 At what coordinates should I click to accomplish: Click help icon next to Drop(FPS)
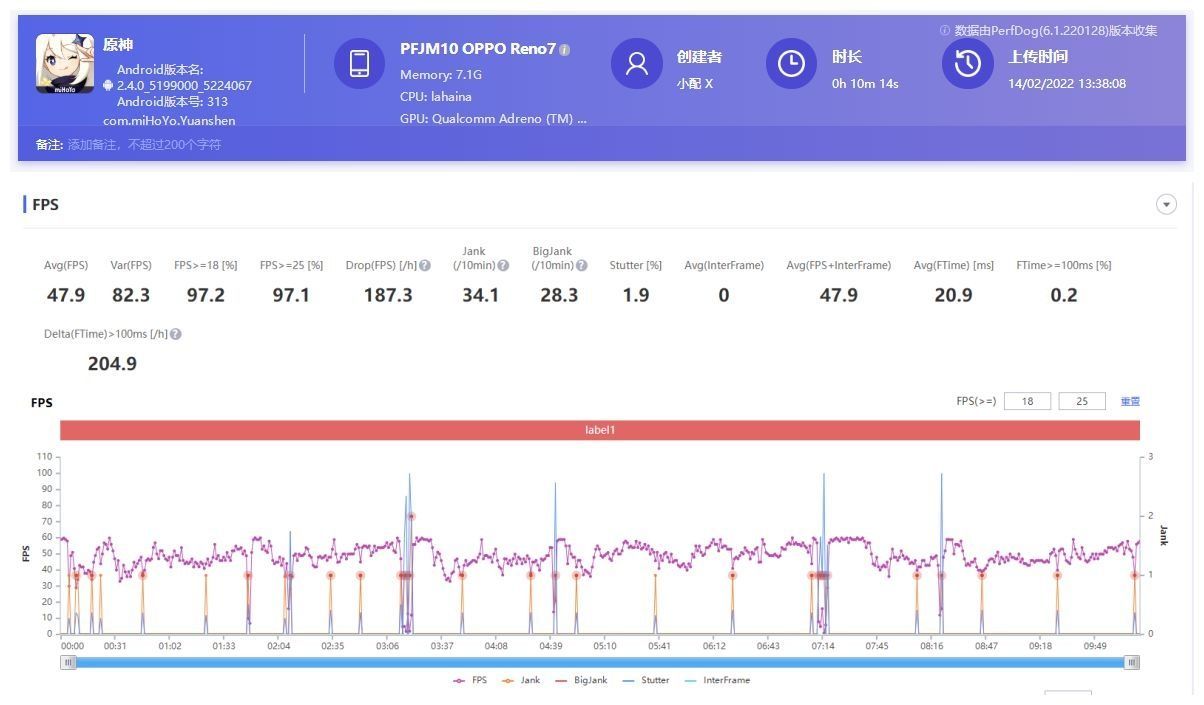425,266
